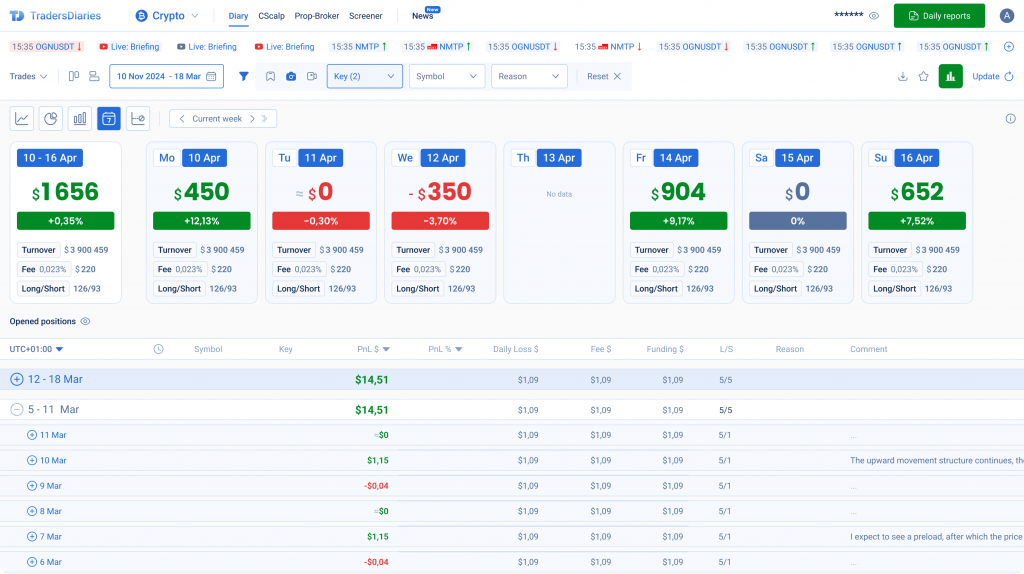Open the line chart view
This screenshot has width=1024, height=574.
21,118
